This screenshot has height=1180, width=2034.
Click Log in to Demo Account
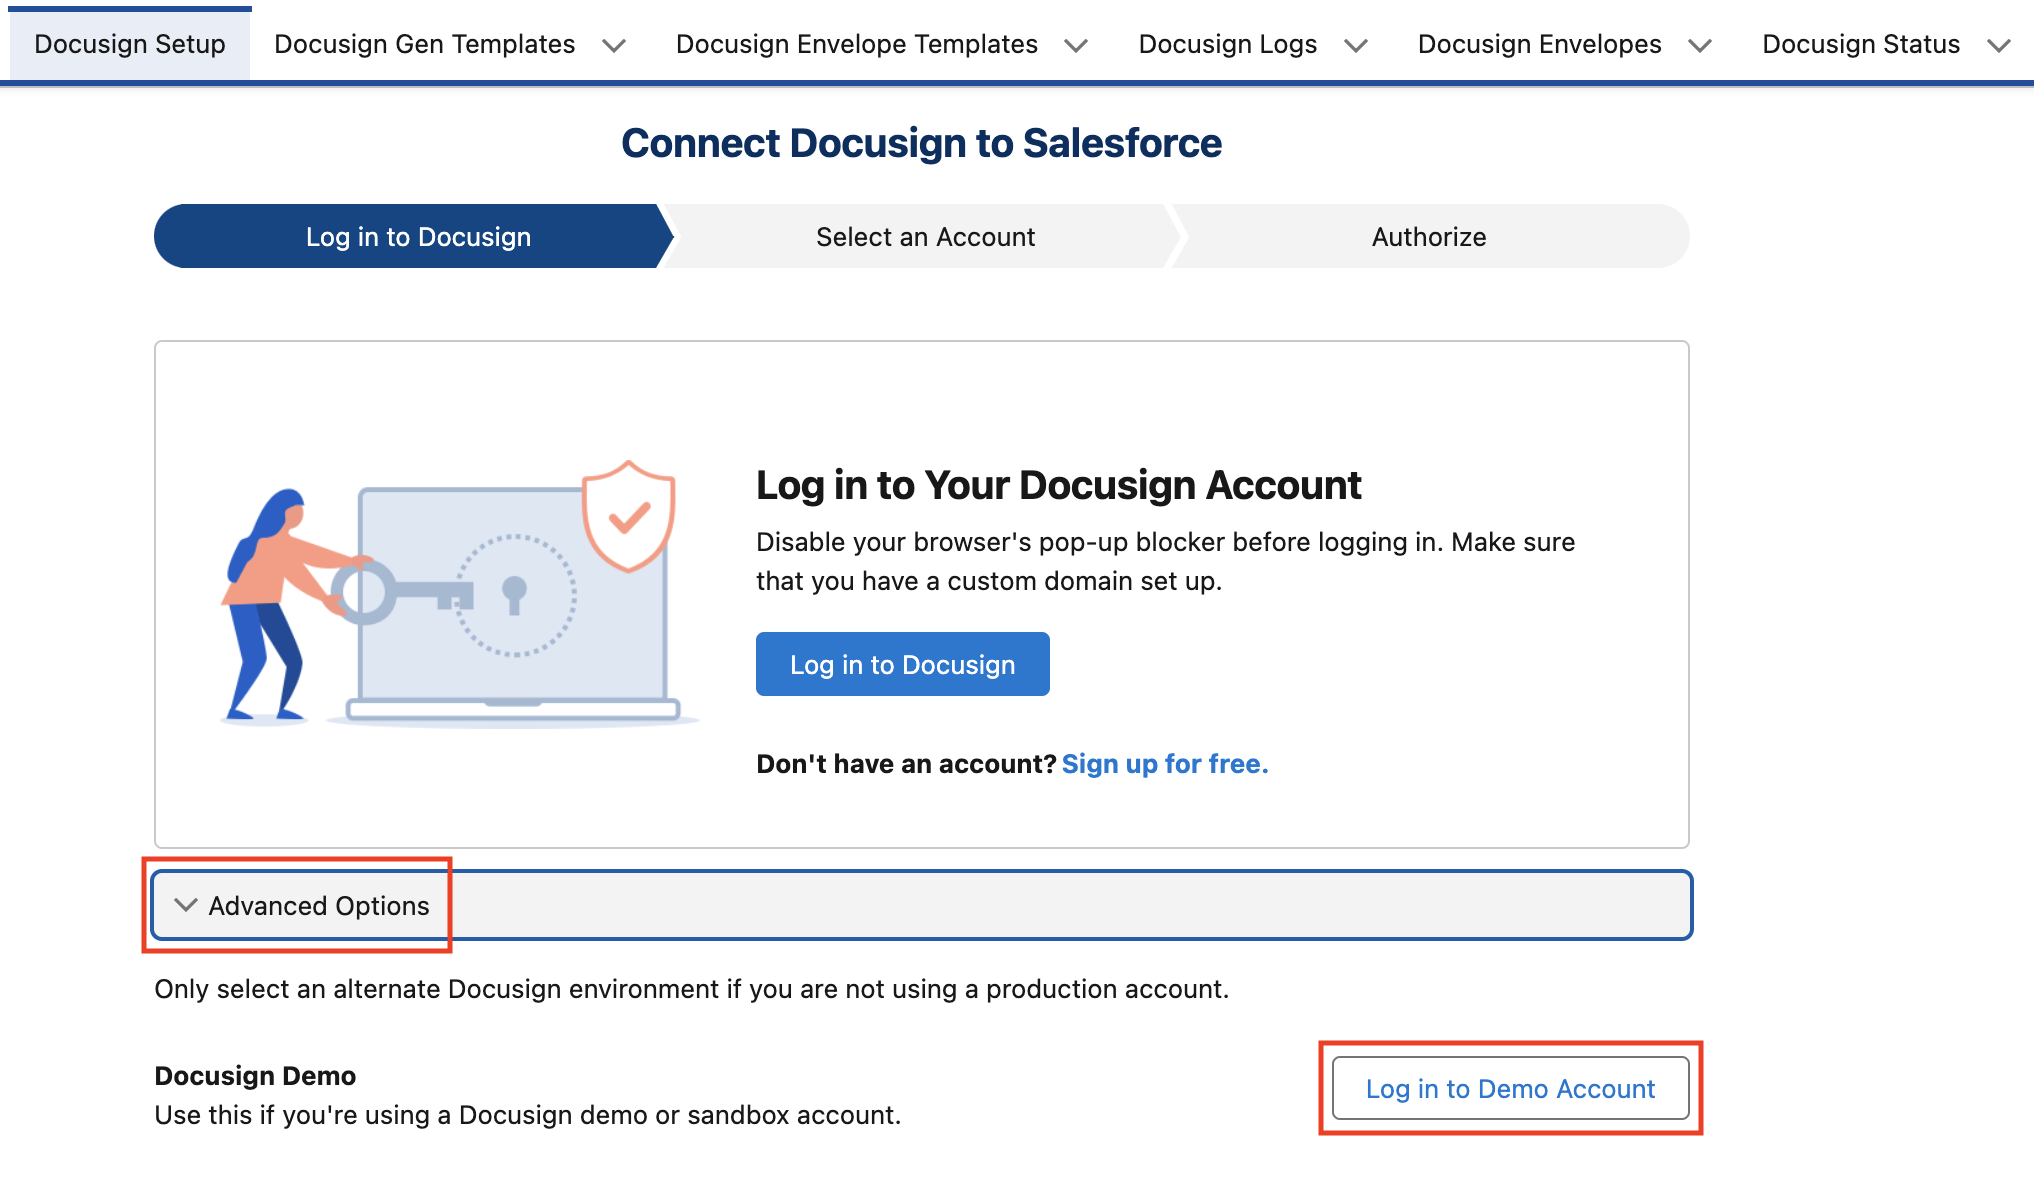click(x=1509, y=1089)
